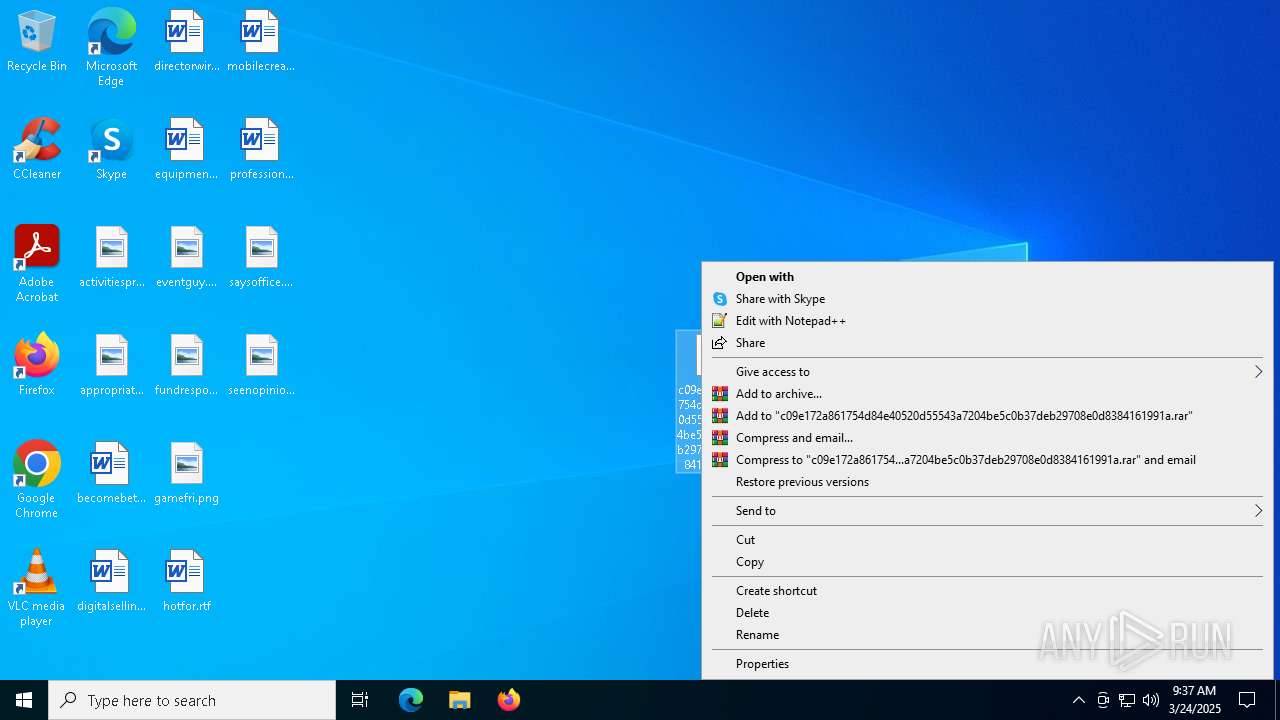Open Edge from the taskbar
The height and width of the screenshot is (720, 1280).
coord(411,700)
